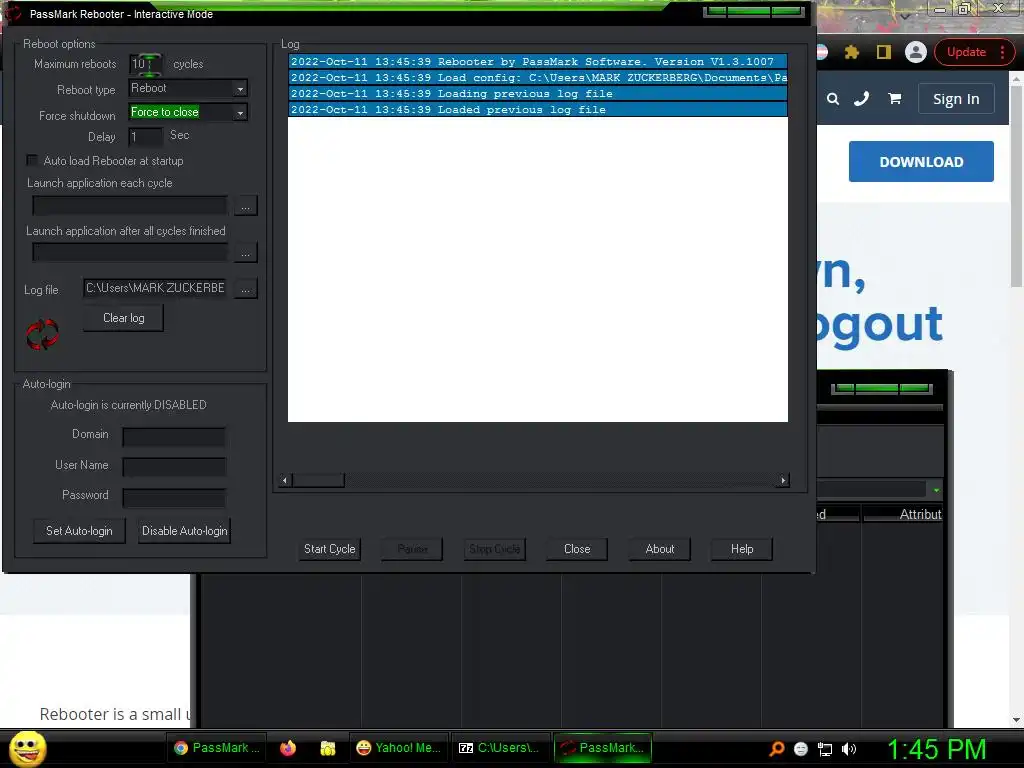Screen dimensions: 1024x768
Task: Click the browser vertical scrollbar thumb
Action: 1016,185
